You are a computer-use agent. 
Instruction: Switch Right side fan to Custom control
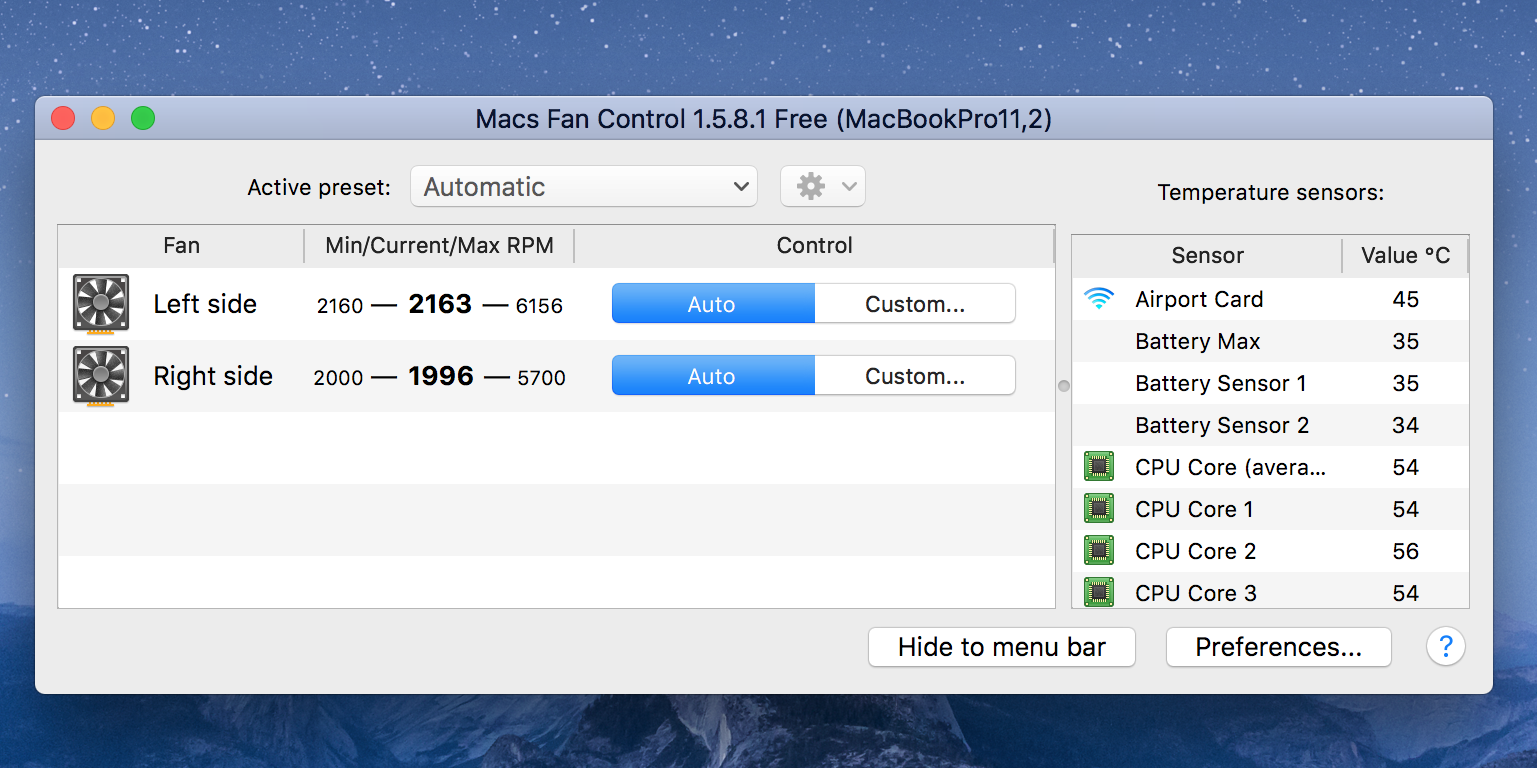pos(914,375)
